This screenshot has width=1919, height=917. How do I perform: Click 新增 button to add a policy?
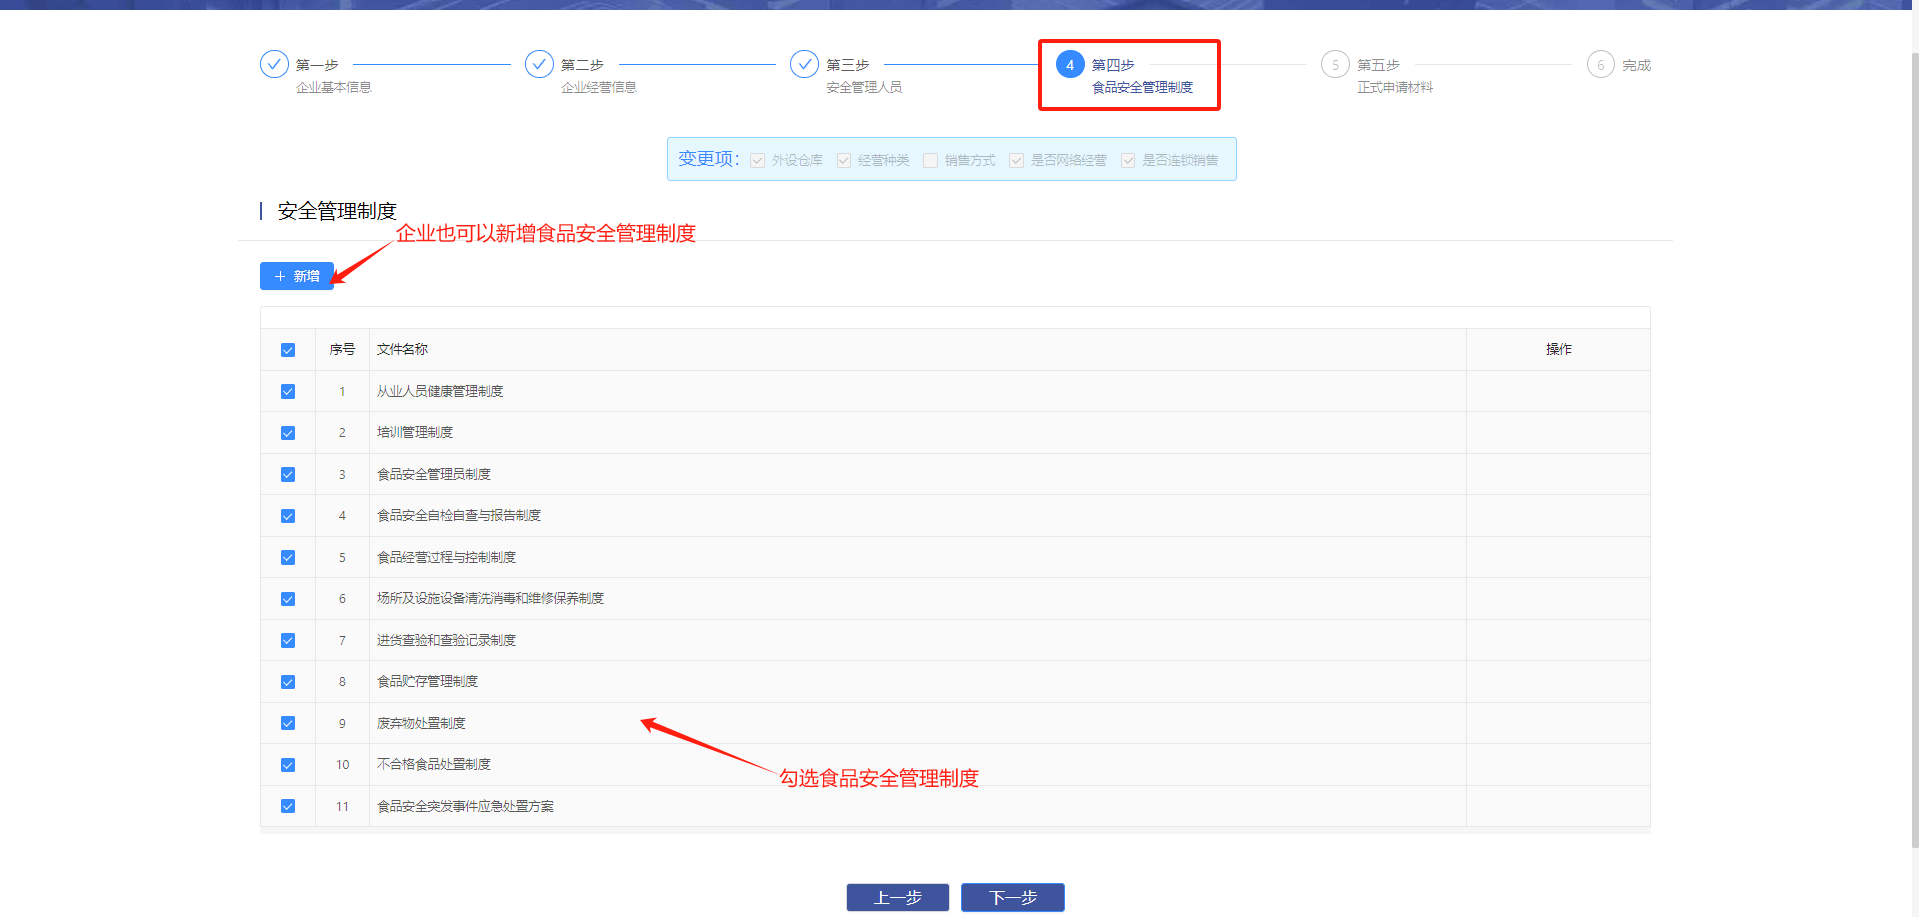point(297,276)
